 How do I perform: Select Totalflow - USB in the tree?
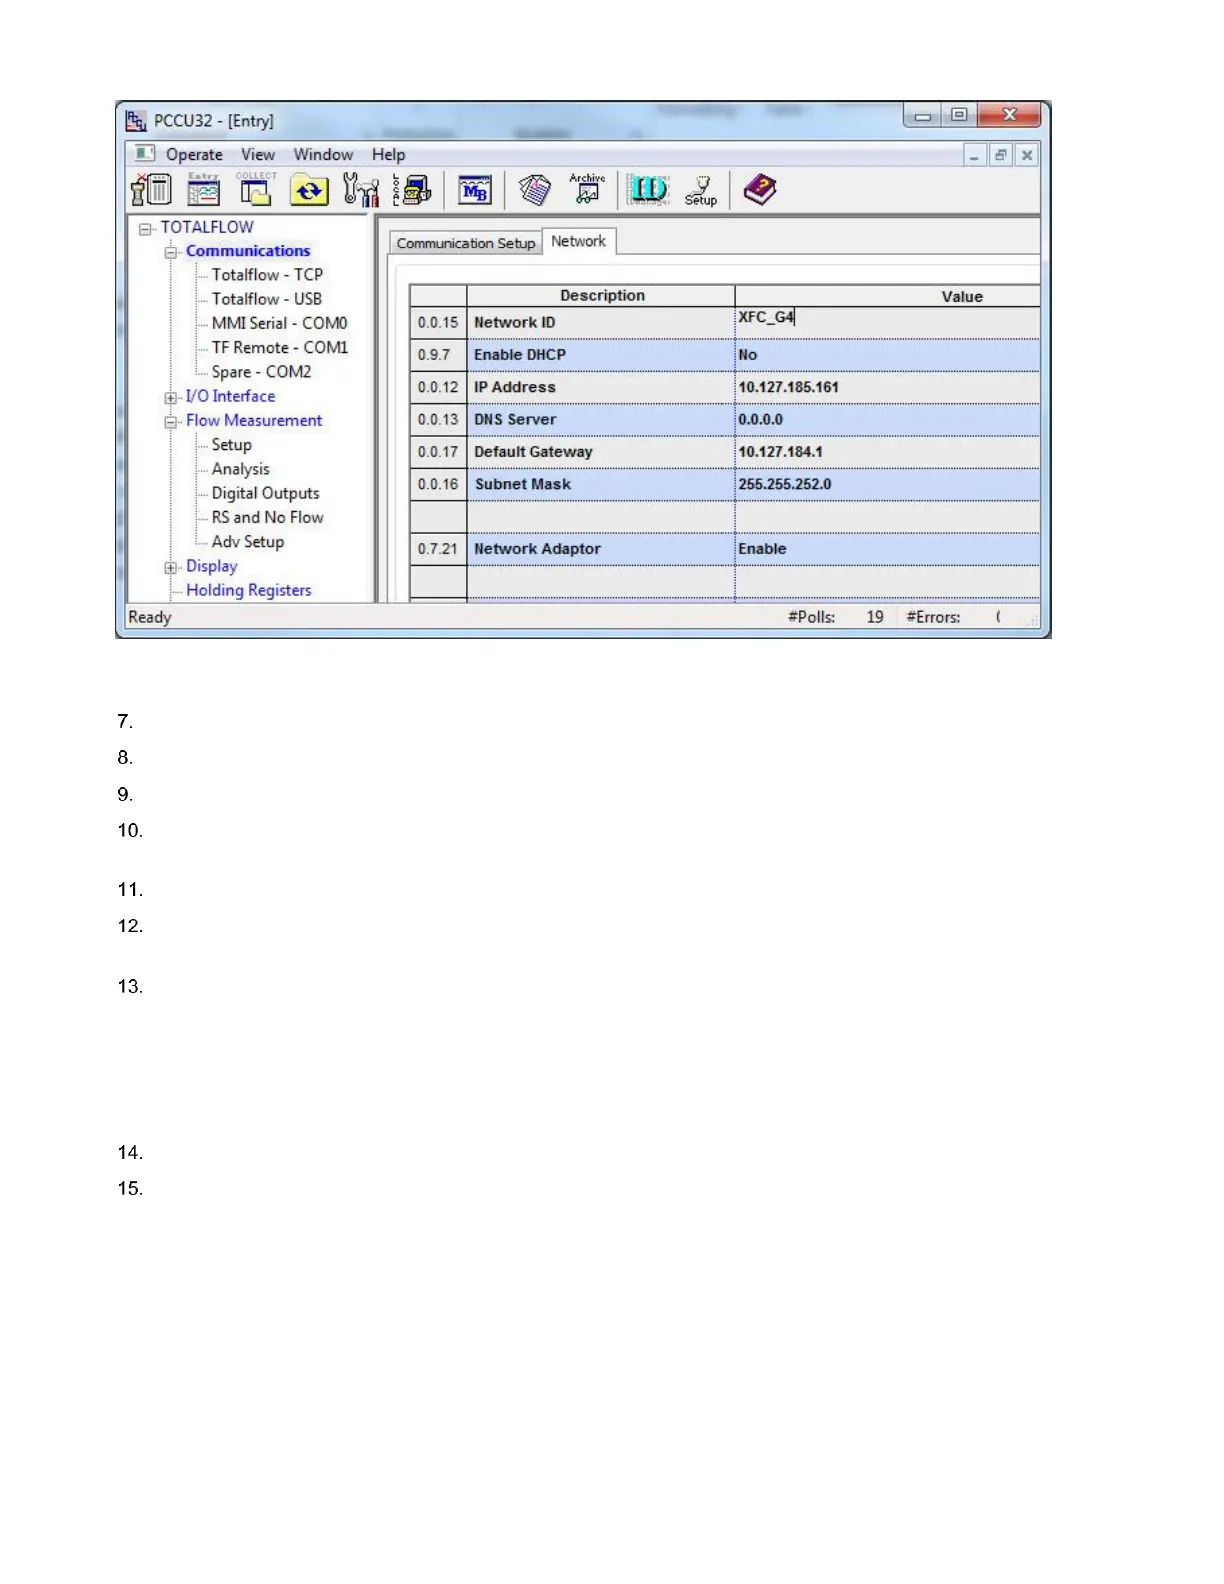tap(267, 299)
